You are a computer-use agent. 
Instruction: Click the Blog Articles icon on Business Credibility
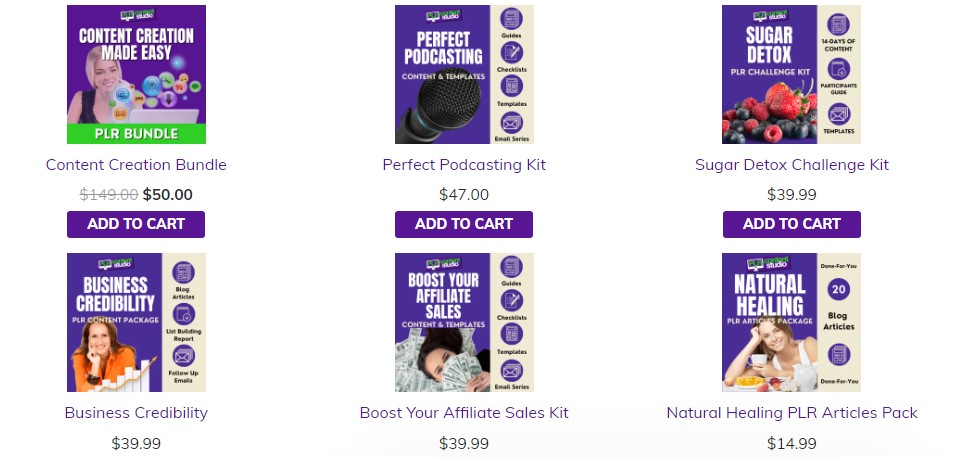184,273
